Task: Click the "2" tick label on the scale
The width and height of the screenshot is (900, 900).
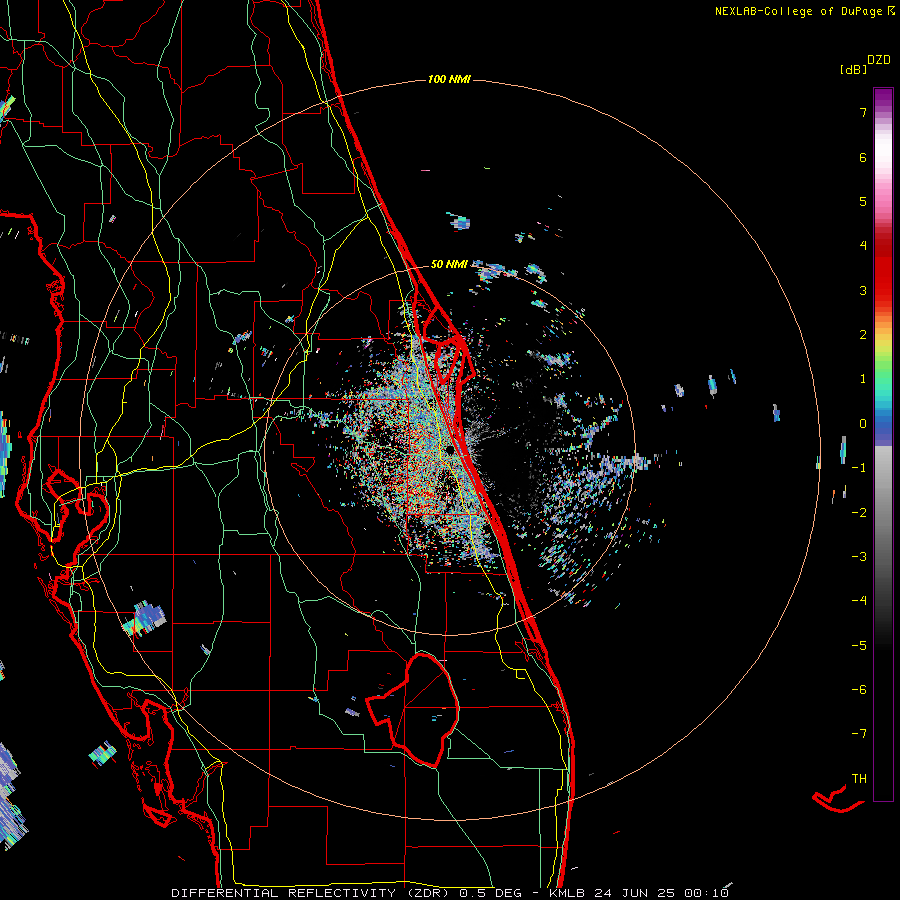Action: coord(863,335)
